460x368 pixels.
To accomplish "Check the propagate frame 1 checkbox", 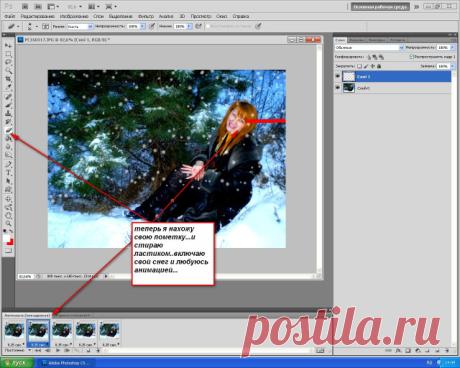I will (x=412, y=57).
